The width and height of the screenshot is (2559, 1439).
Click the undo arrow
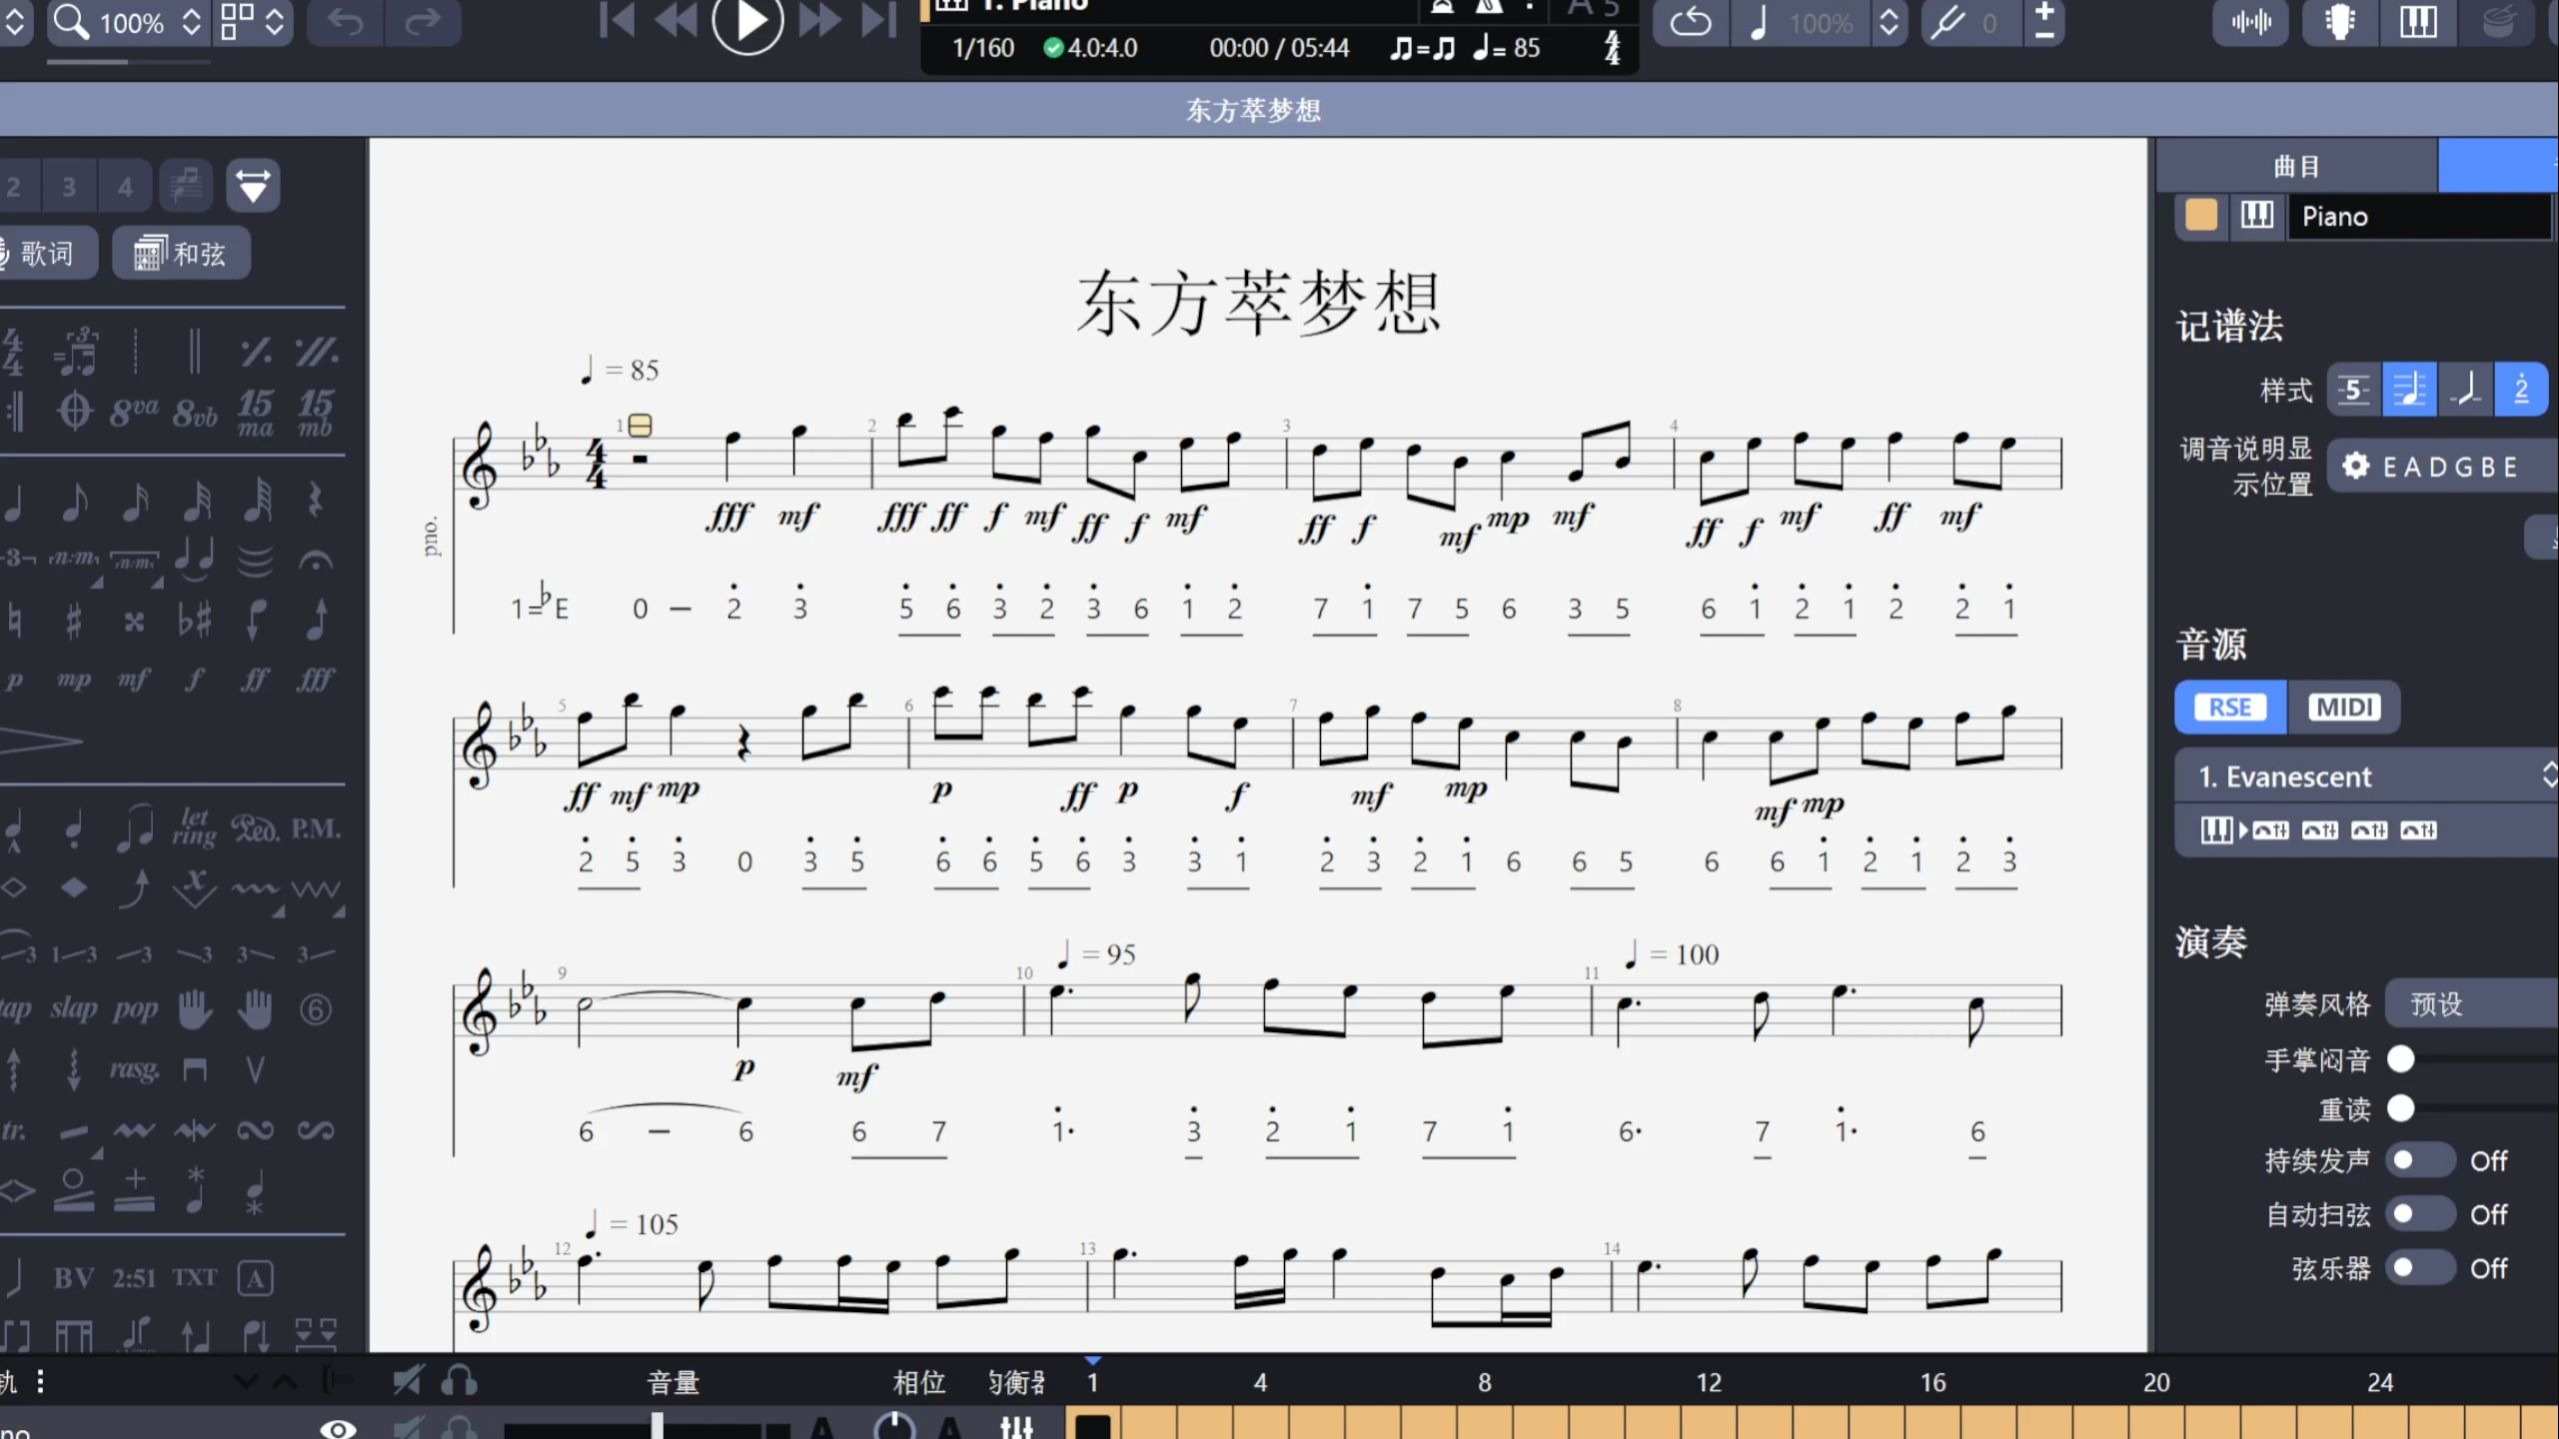click(344, 22)
